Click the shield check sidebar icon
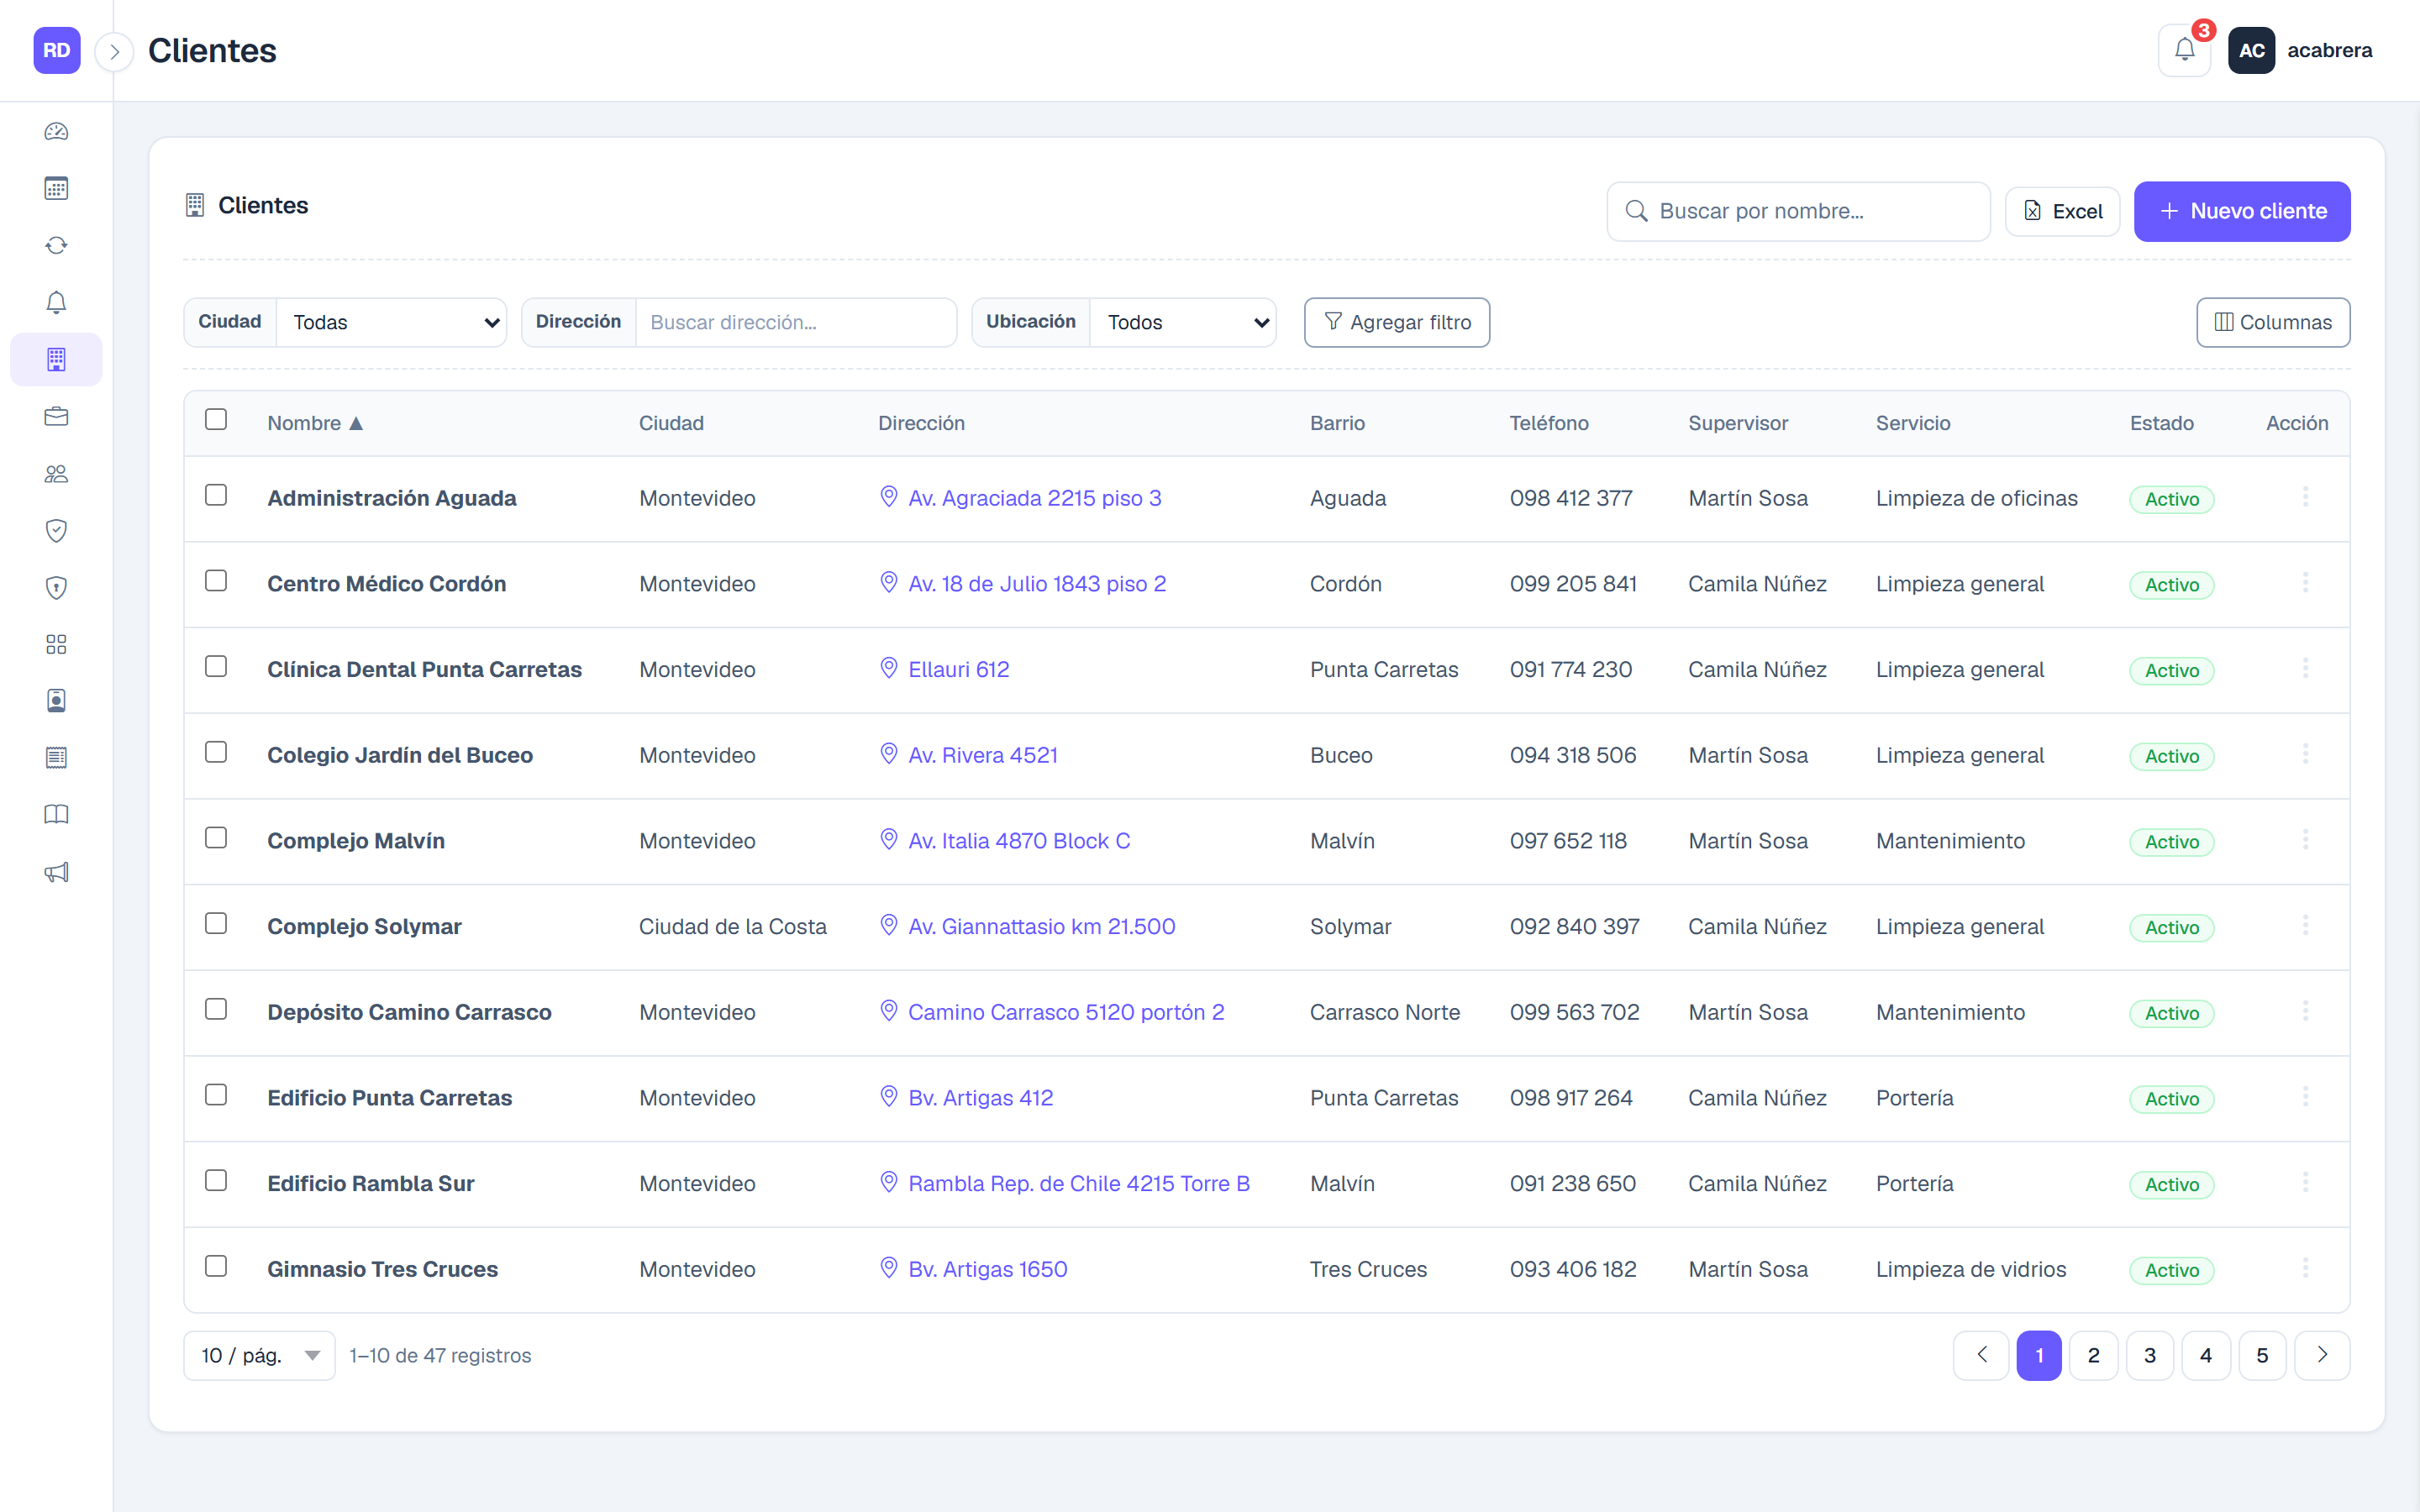Image resolution: width=2420 pixels, height=1512 pixels. pyautogui.click(x=56, y=530)
